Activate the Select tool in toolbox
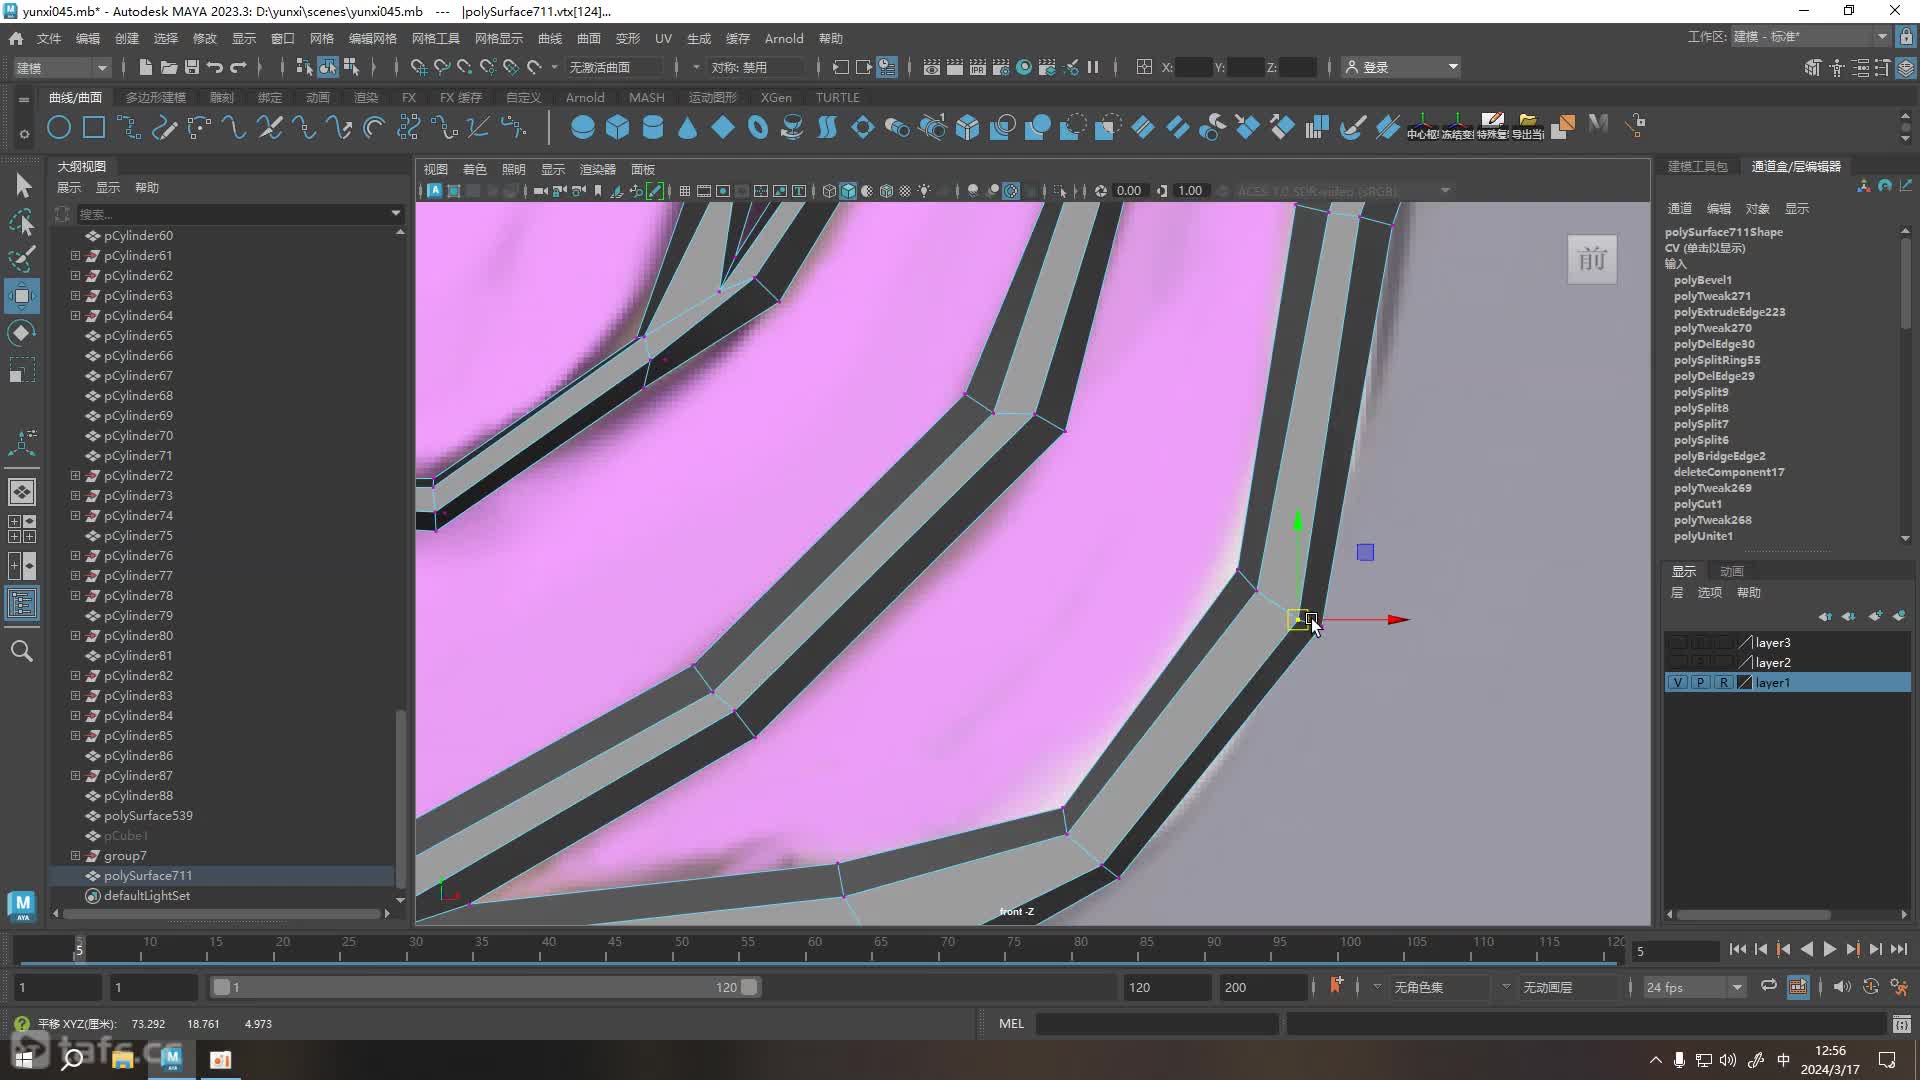This screenshot has height=1080, width=1920. pos(22,185)
